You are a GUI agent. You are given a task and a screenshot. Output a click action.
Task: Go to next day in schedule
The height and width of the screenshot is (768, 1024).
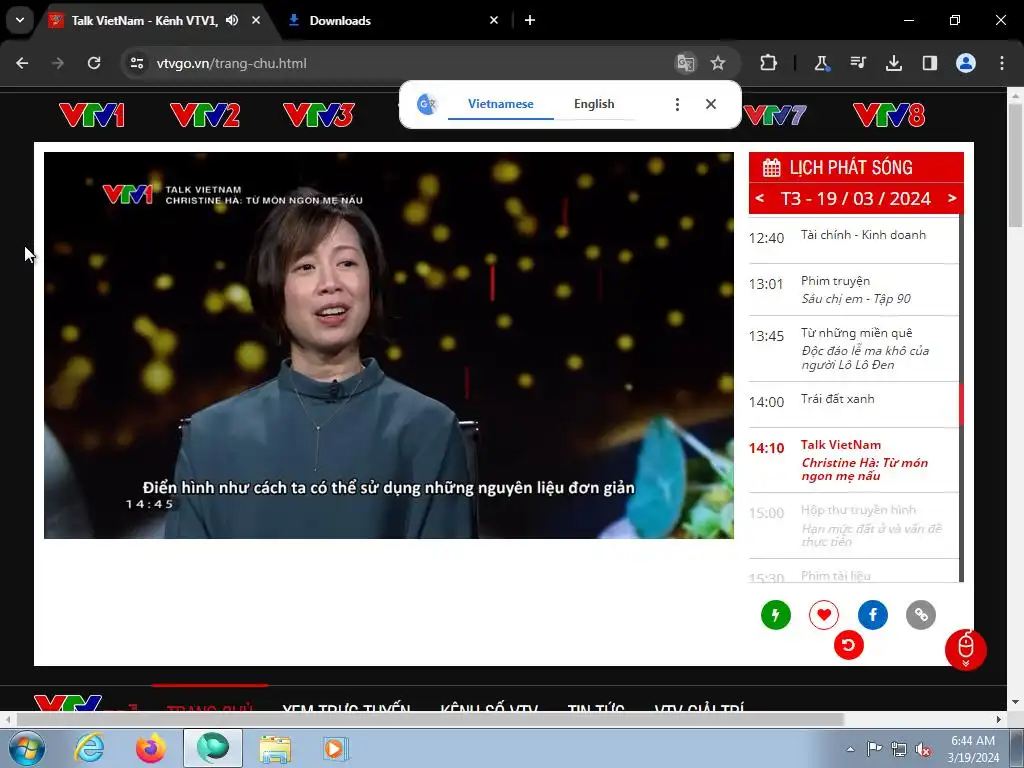coord(952,198)
